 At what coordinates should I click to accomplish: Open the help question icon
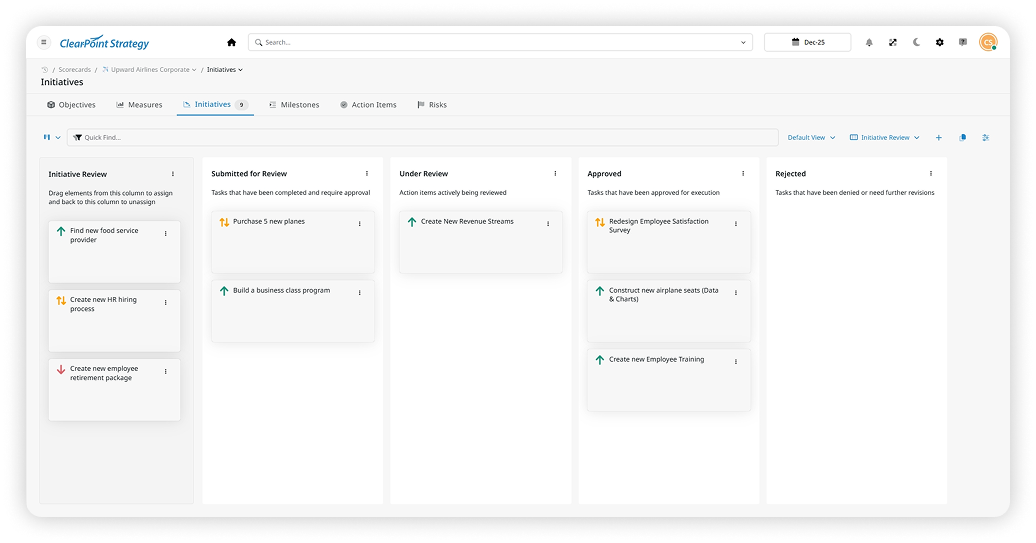click(962, 42)
